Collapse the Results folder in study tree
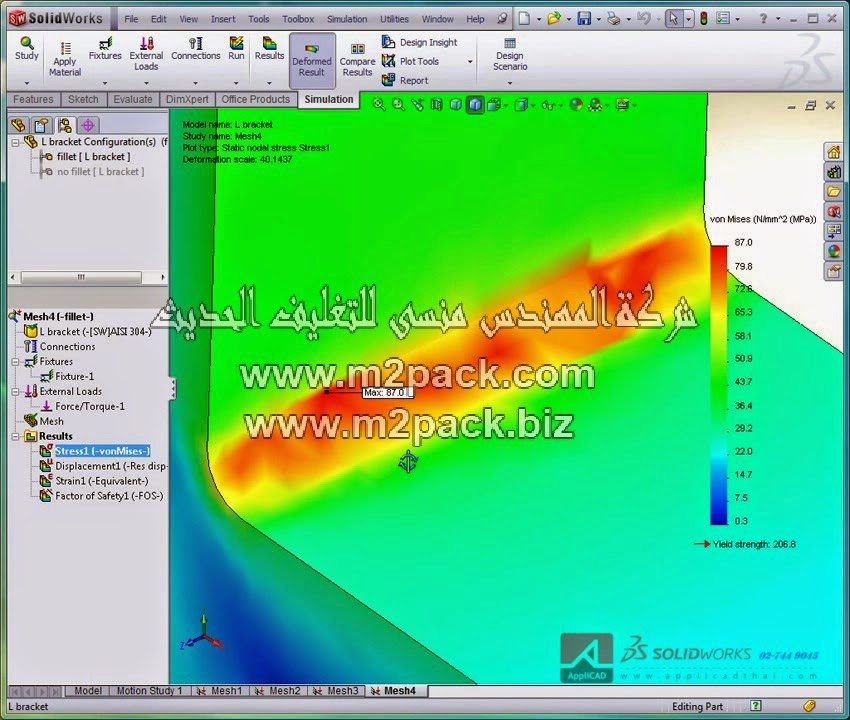Screen dimensions: 850x720 [16, 436]
